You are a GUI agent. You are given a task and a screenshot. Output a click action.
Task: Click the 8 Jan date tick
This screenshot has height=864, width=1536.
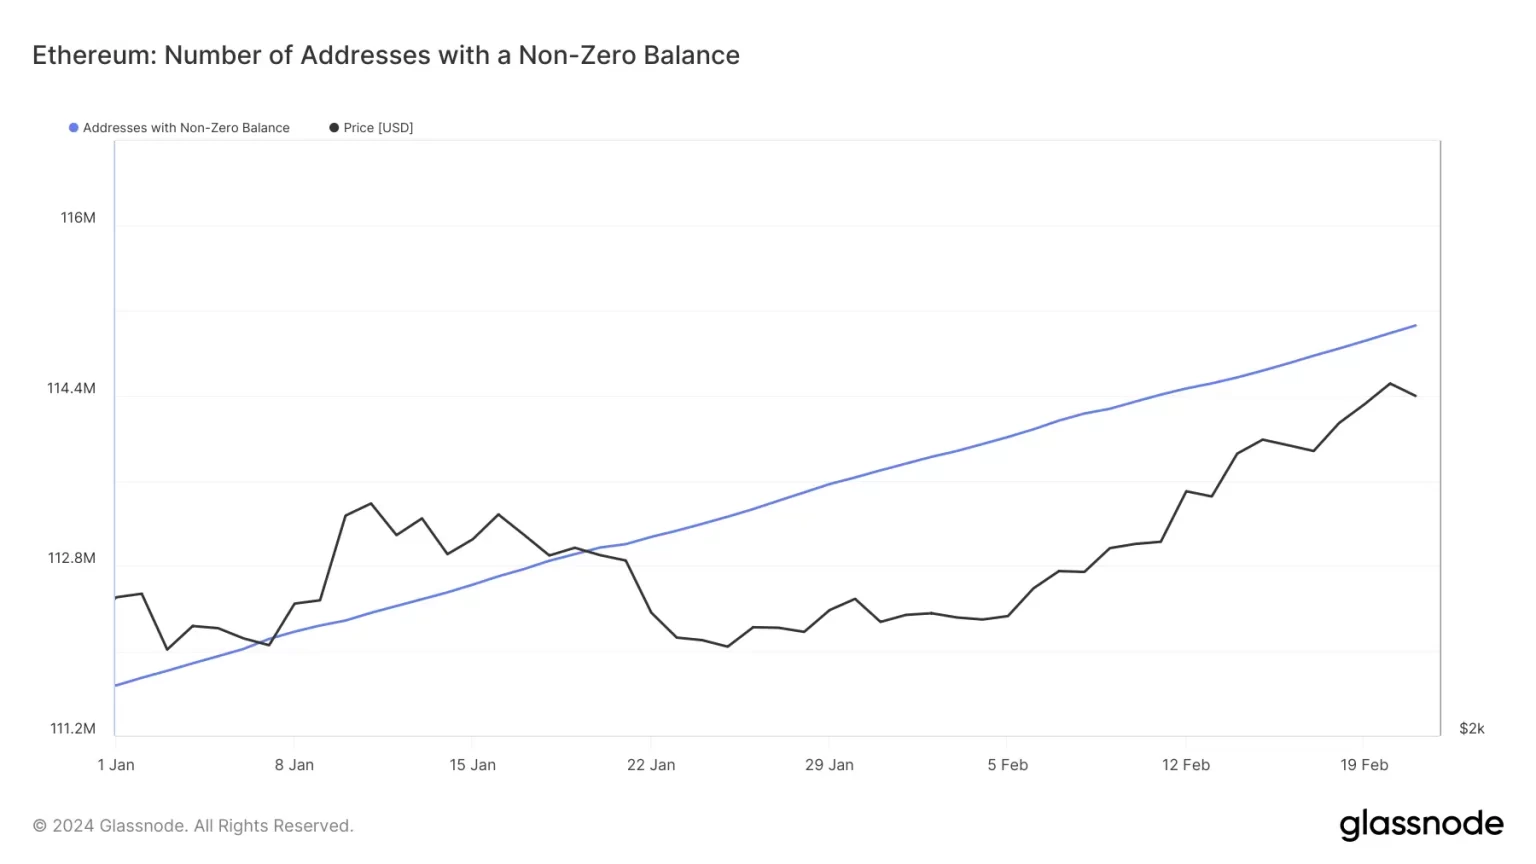click(294, 765)
